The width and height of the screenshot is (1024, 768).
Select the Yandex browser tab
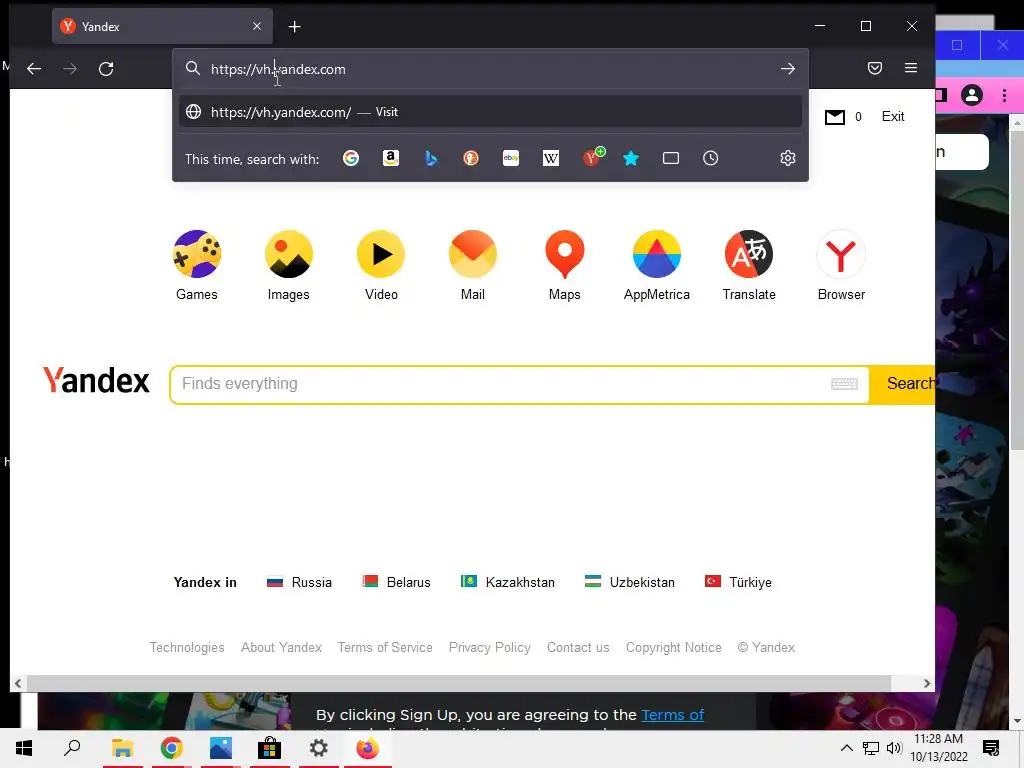[162, 26]
